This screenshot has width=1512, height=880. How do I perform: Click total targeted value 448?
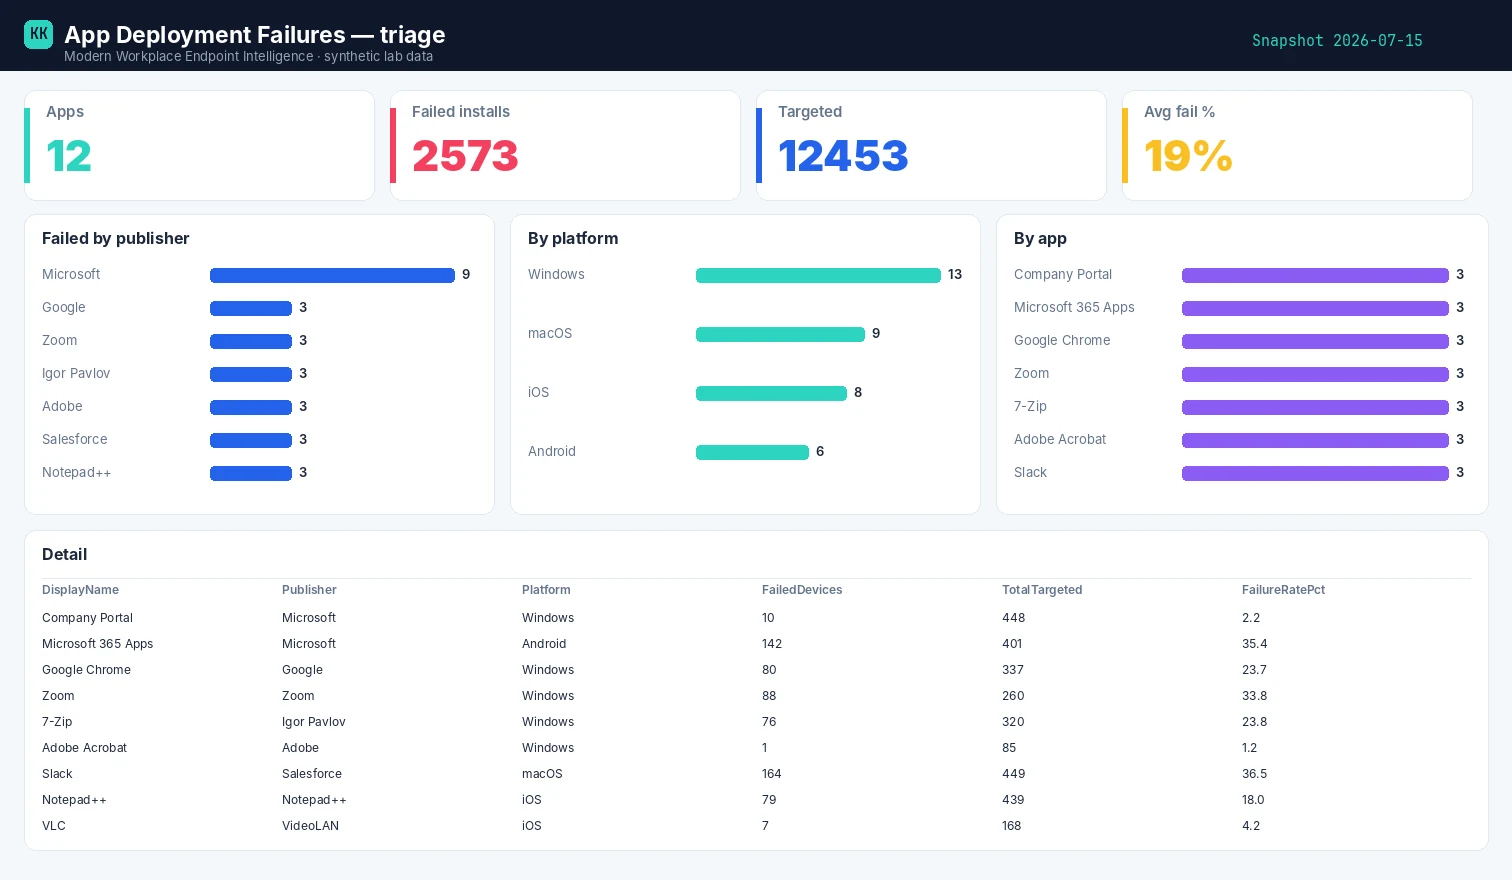coord(1014,618)
